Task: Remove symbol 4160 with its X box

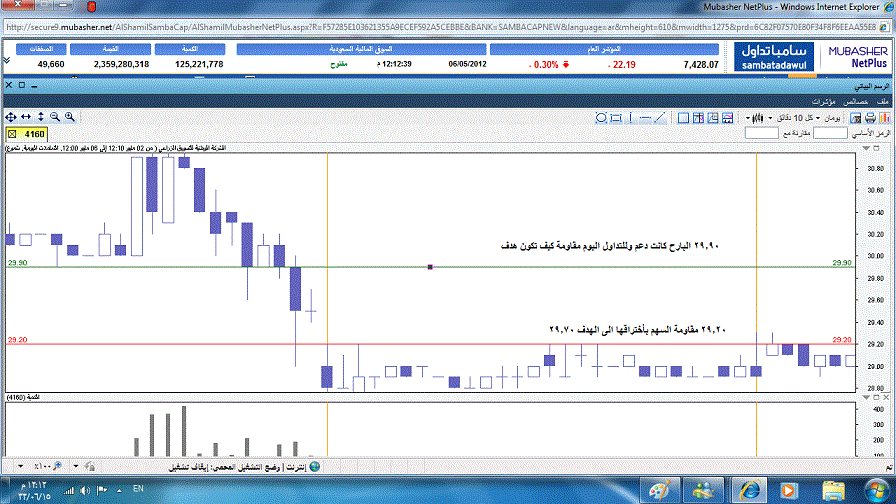Action: pos(12,134)
